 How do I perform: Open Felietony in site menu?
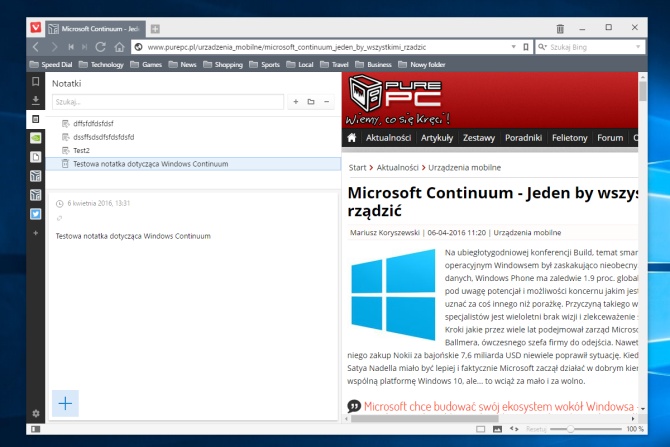pos(570,138)
